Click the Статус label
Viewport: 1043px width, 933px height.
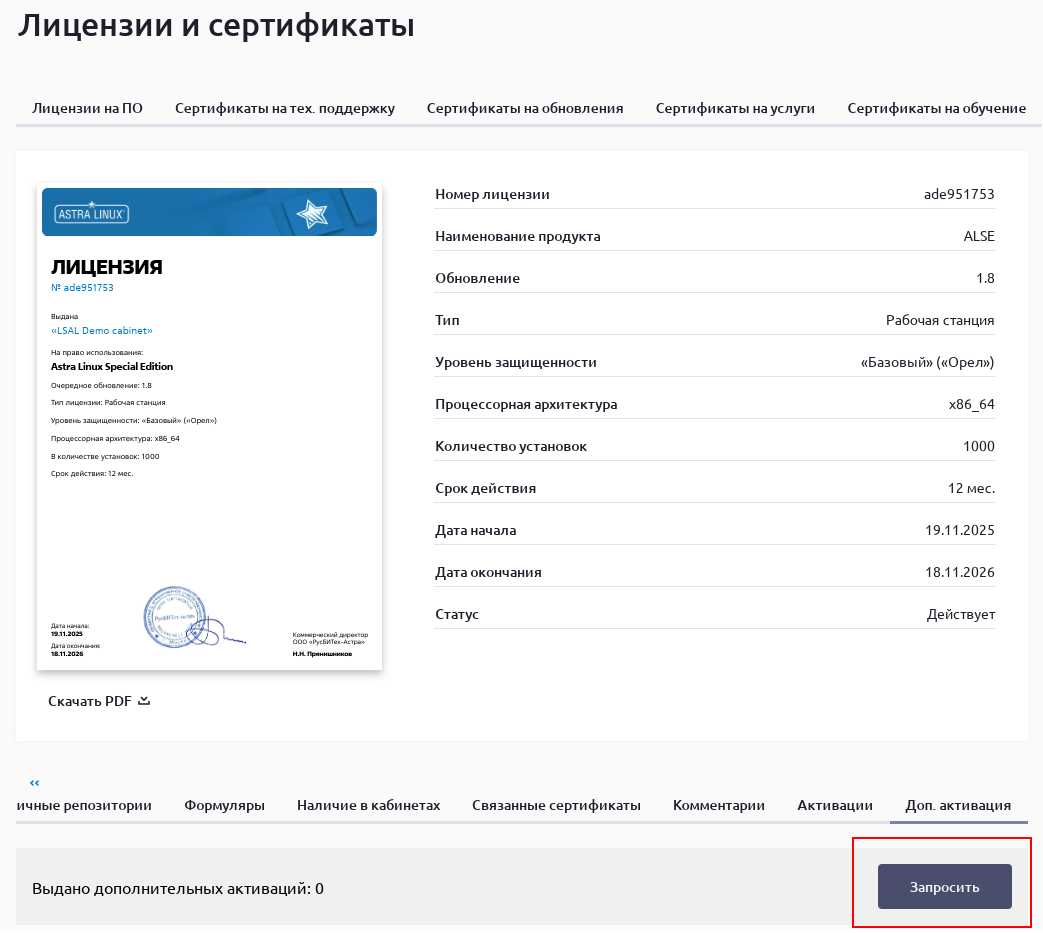pos(457,614)
